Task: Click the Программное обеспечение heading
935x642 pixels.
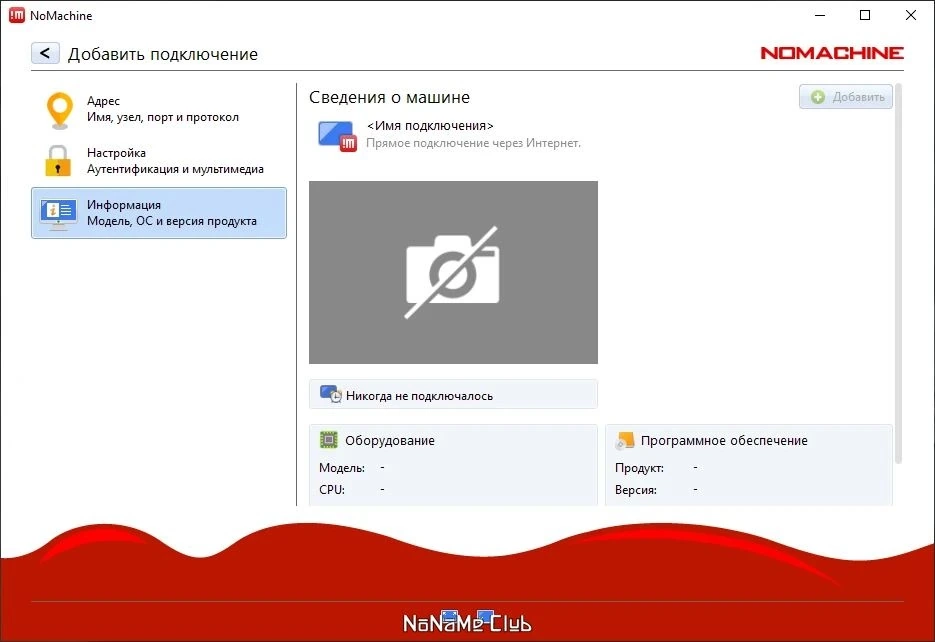Action: (724, 441)
